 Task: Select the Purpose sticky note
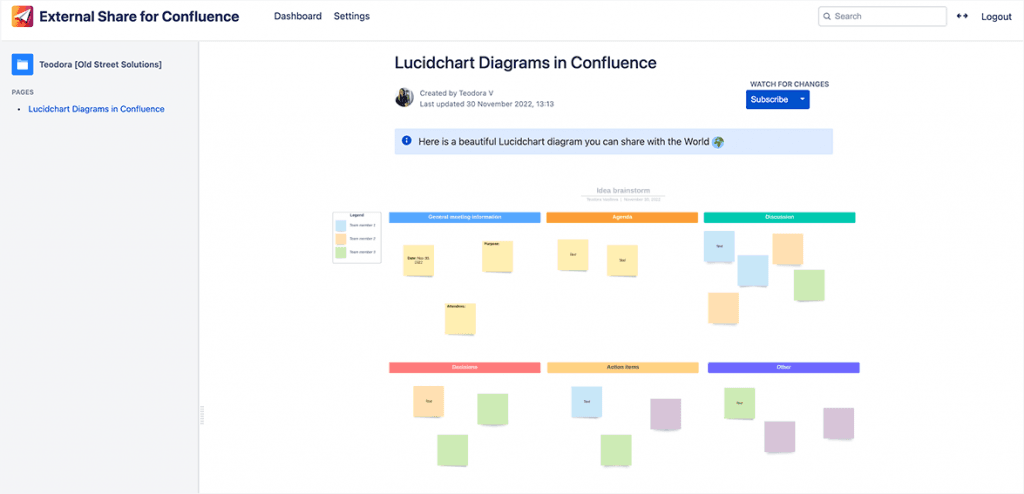[x=497, y=256]
